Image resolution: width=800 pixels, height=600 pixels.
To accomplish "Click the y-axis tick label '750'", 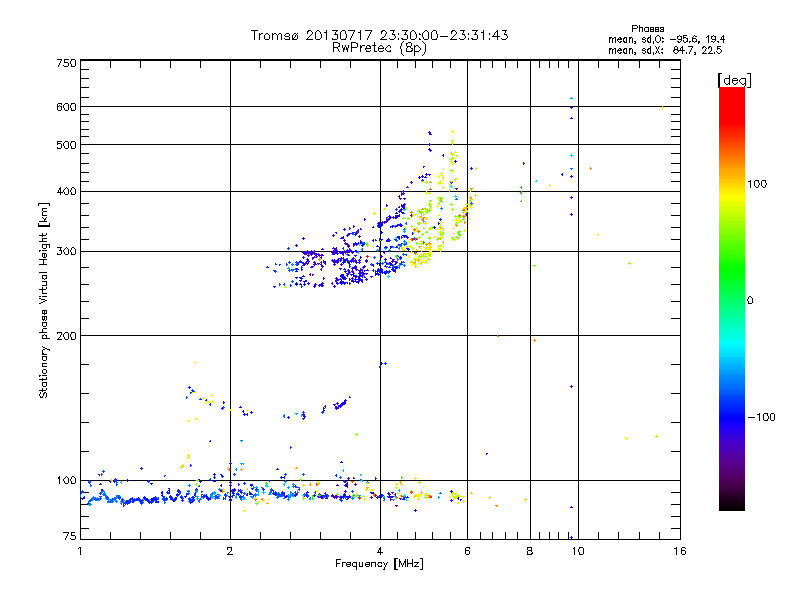I will tap(66, 63).
